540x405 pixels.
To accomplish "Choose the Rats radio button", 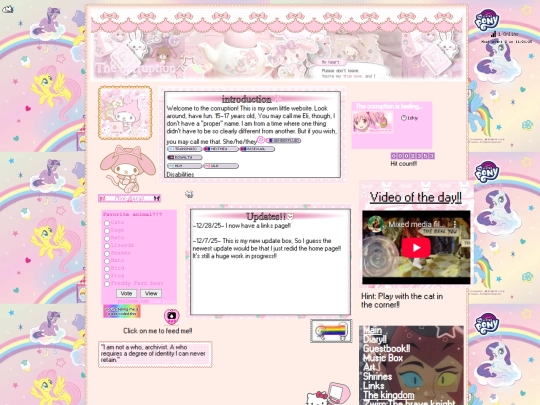I will click(x=107, y=238).
